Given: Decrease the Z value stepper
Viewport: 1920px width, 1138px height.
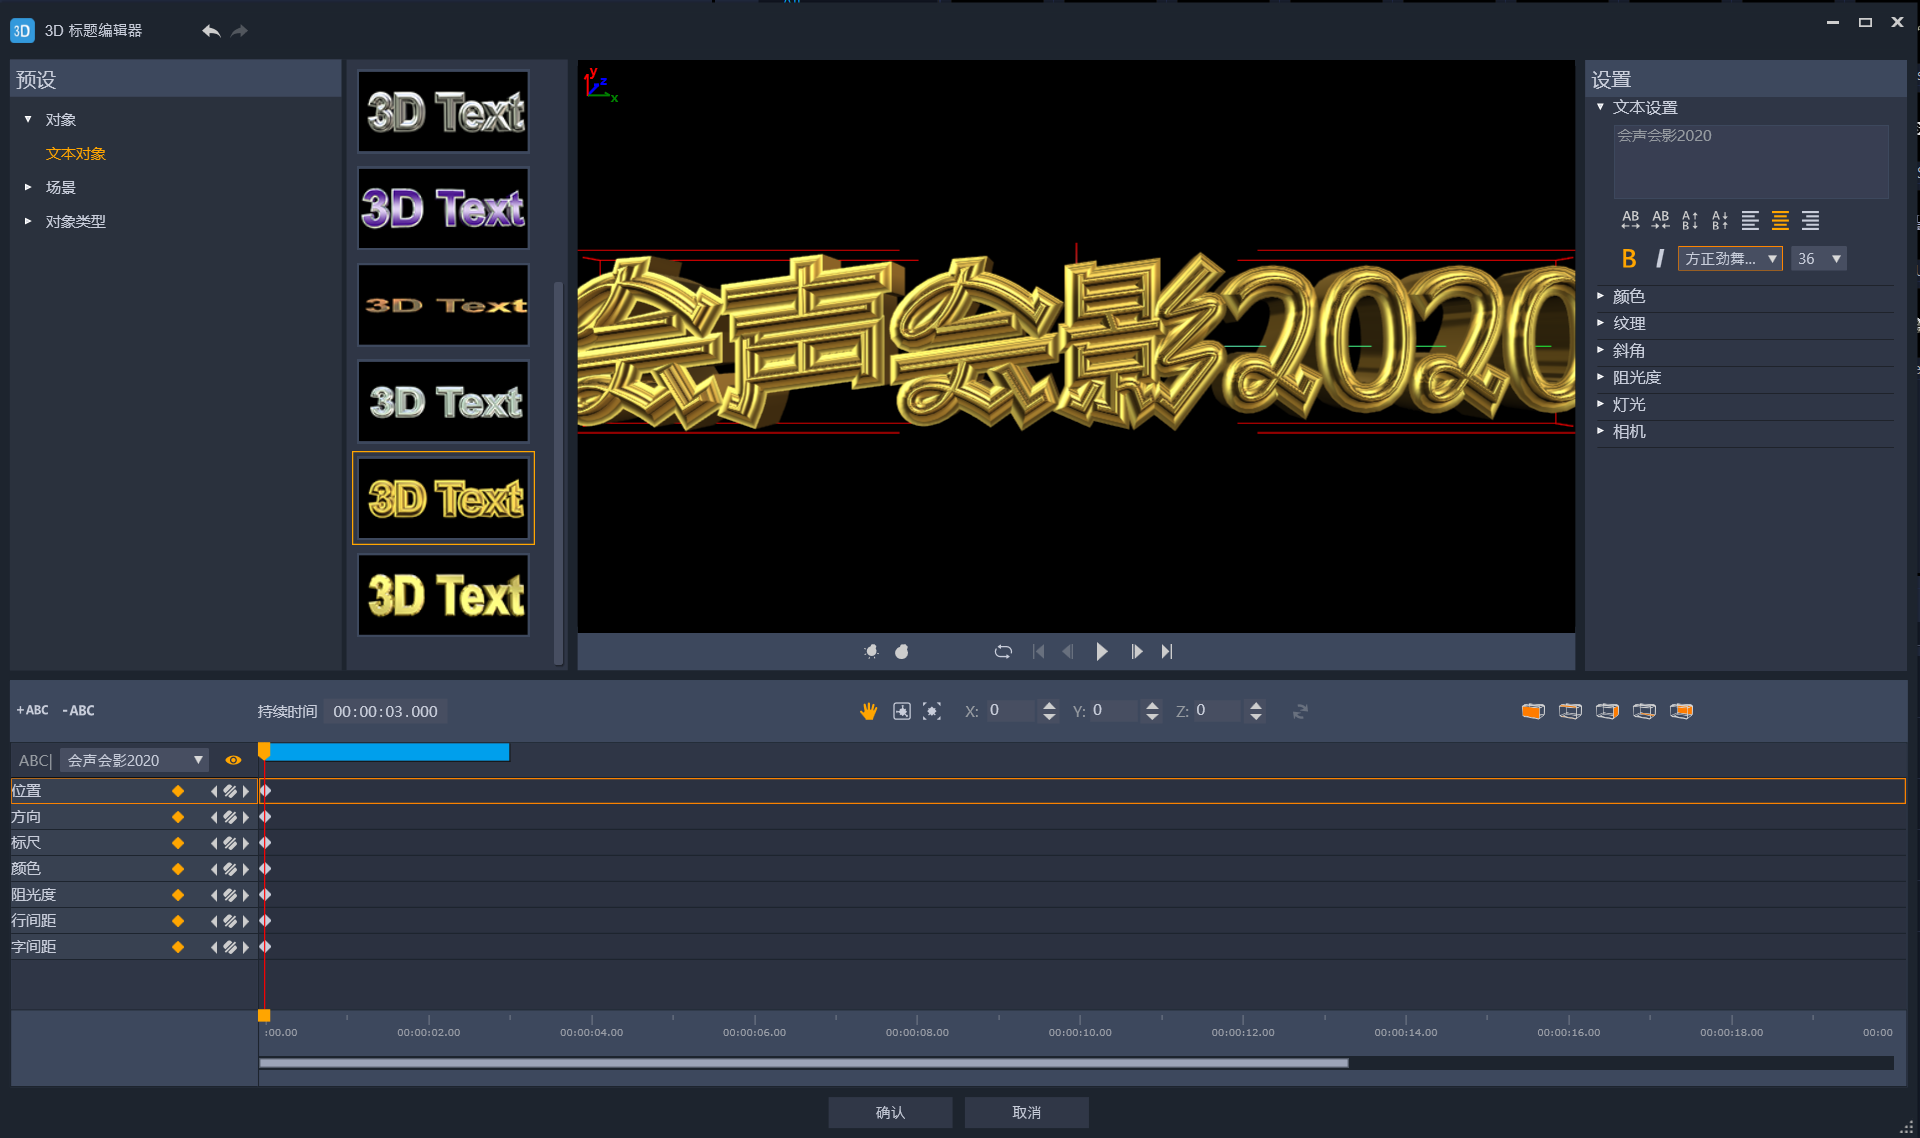Looking at the screenshot, I should coord(1256,717).
